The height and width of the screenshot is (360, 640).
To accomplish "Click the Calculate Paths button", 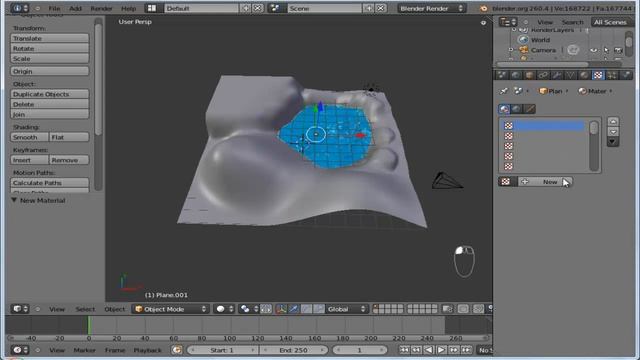I will [49, 183].
